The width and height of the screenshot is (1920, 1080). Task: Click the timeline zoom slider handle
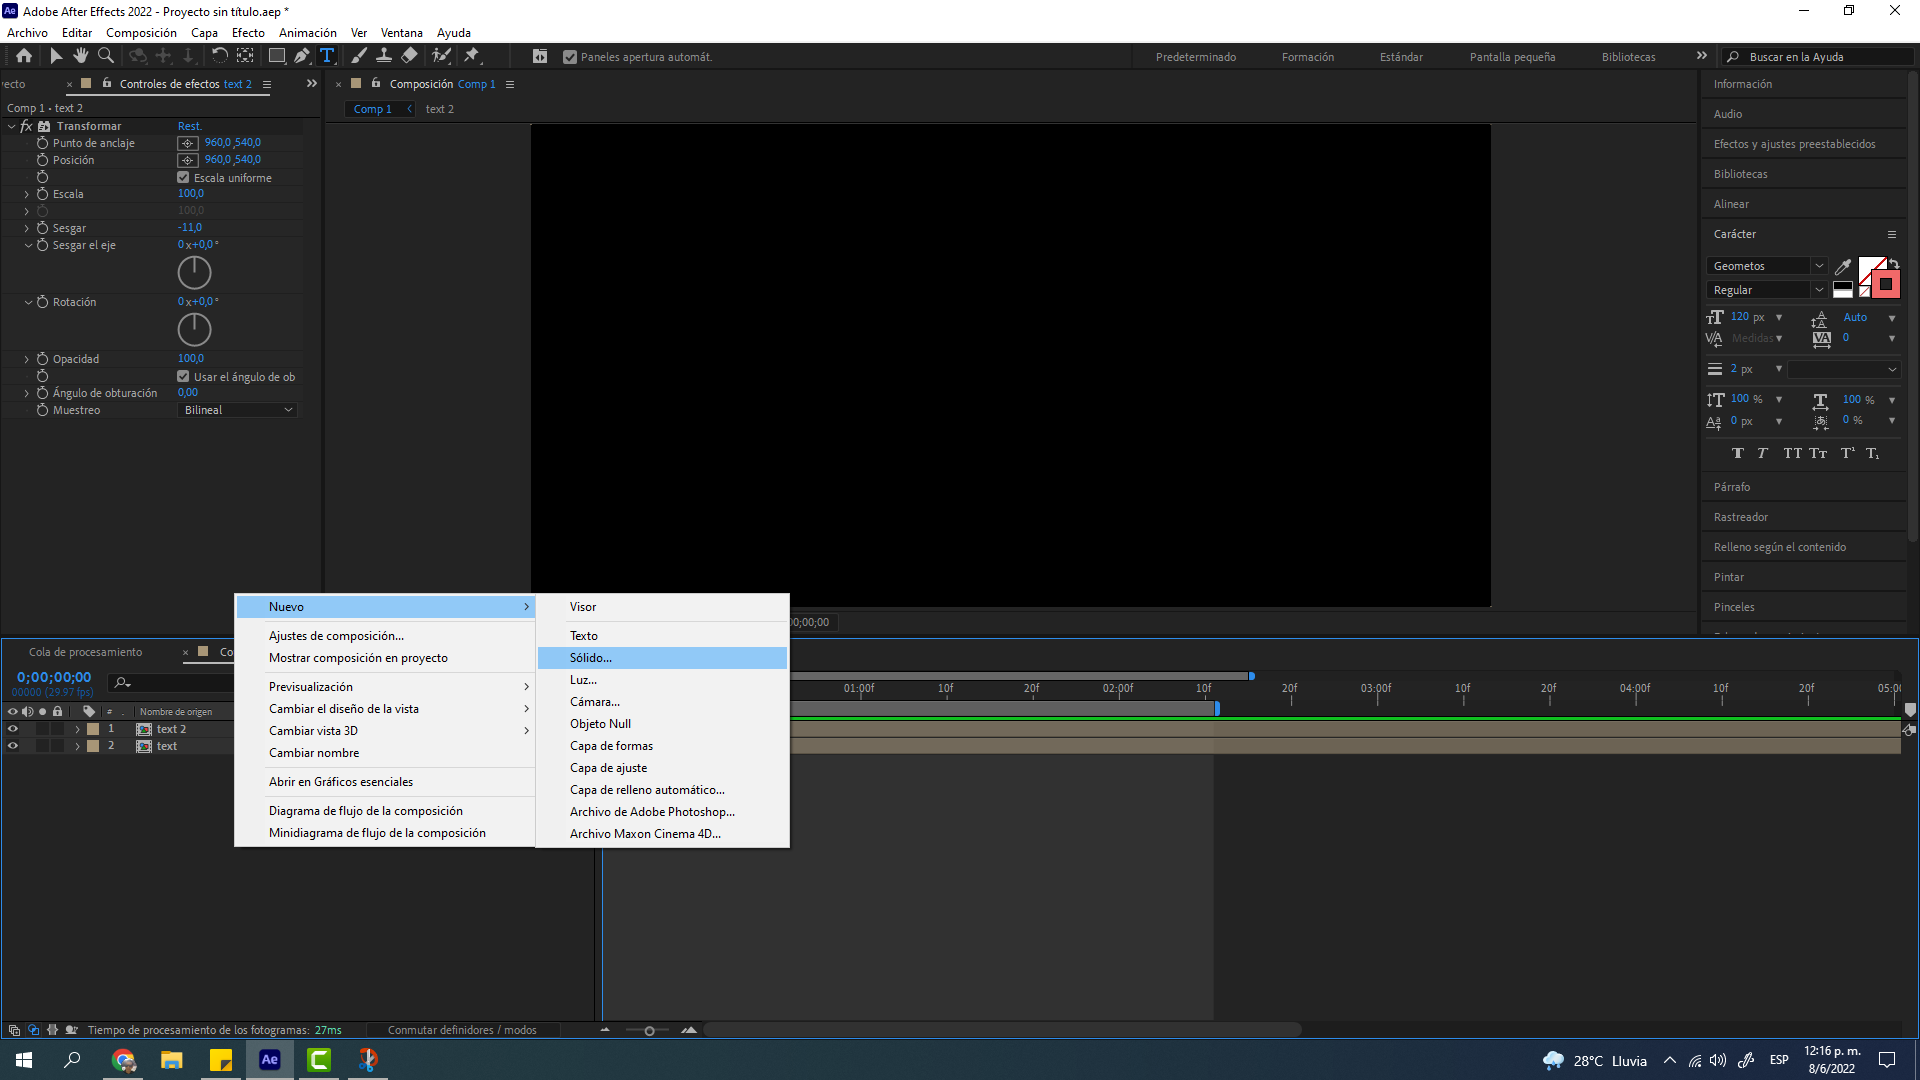point(649,1031)
